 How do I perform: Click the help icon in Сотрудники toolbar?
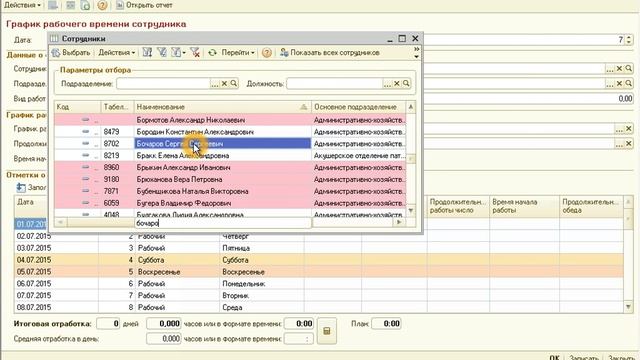pos(267,53)
